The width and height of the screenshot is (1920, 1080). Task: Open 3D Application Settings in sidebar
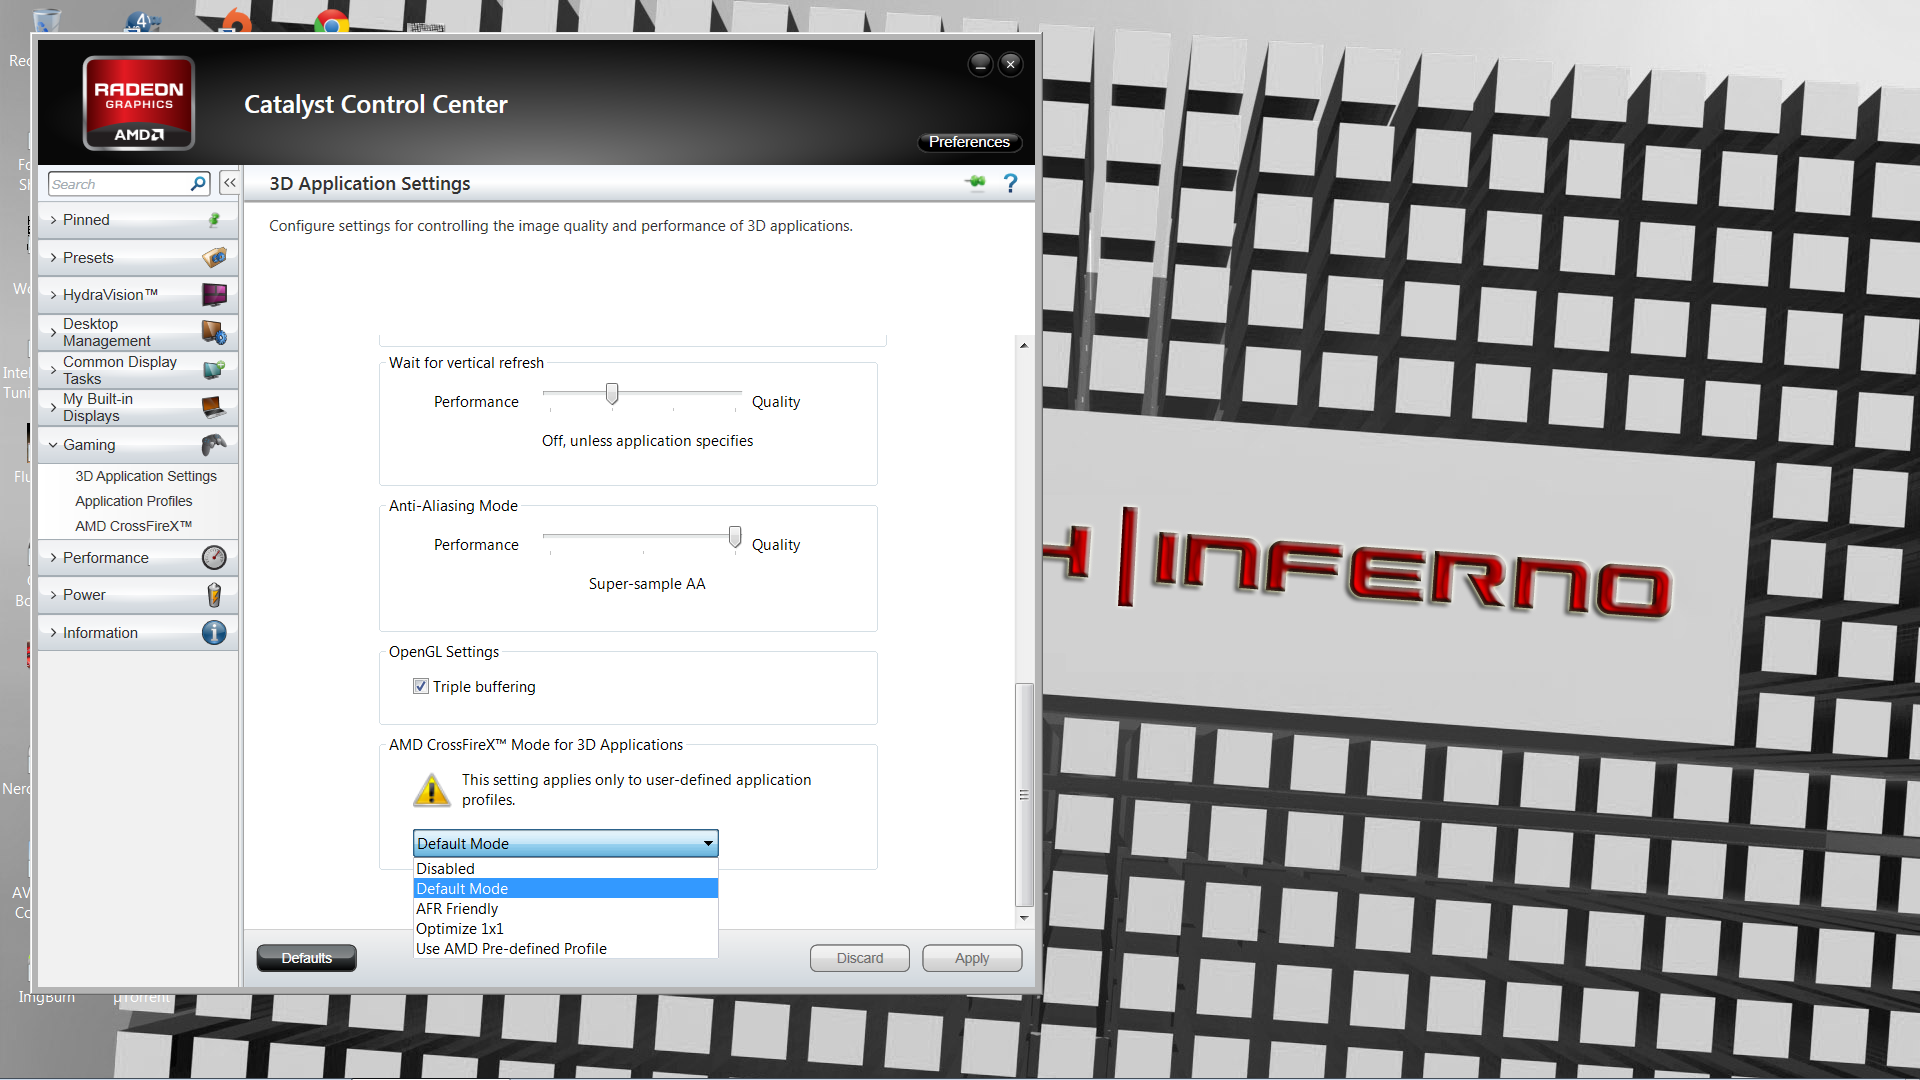[x=146, y=476]
